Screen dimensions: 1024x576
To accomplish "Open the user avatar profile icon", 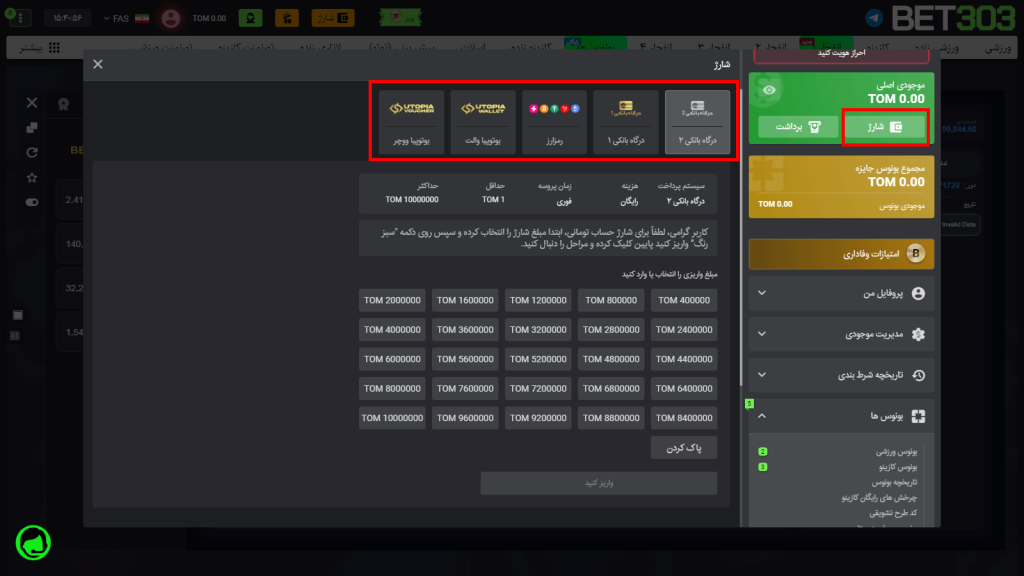I will point(171,18).
